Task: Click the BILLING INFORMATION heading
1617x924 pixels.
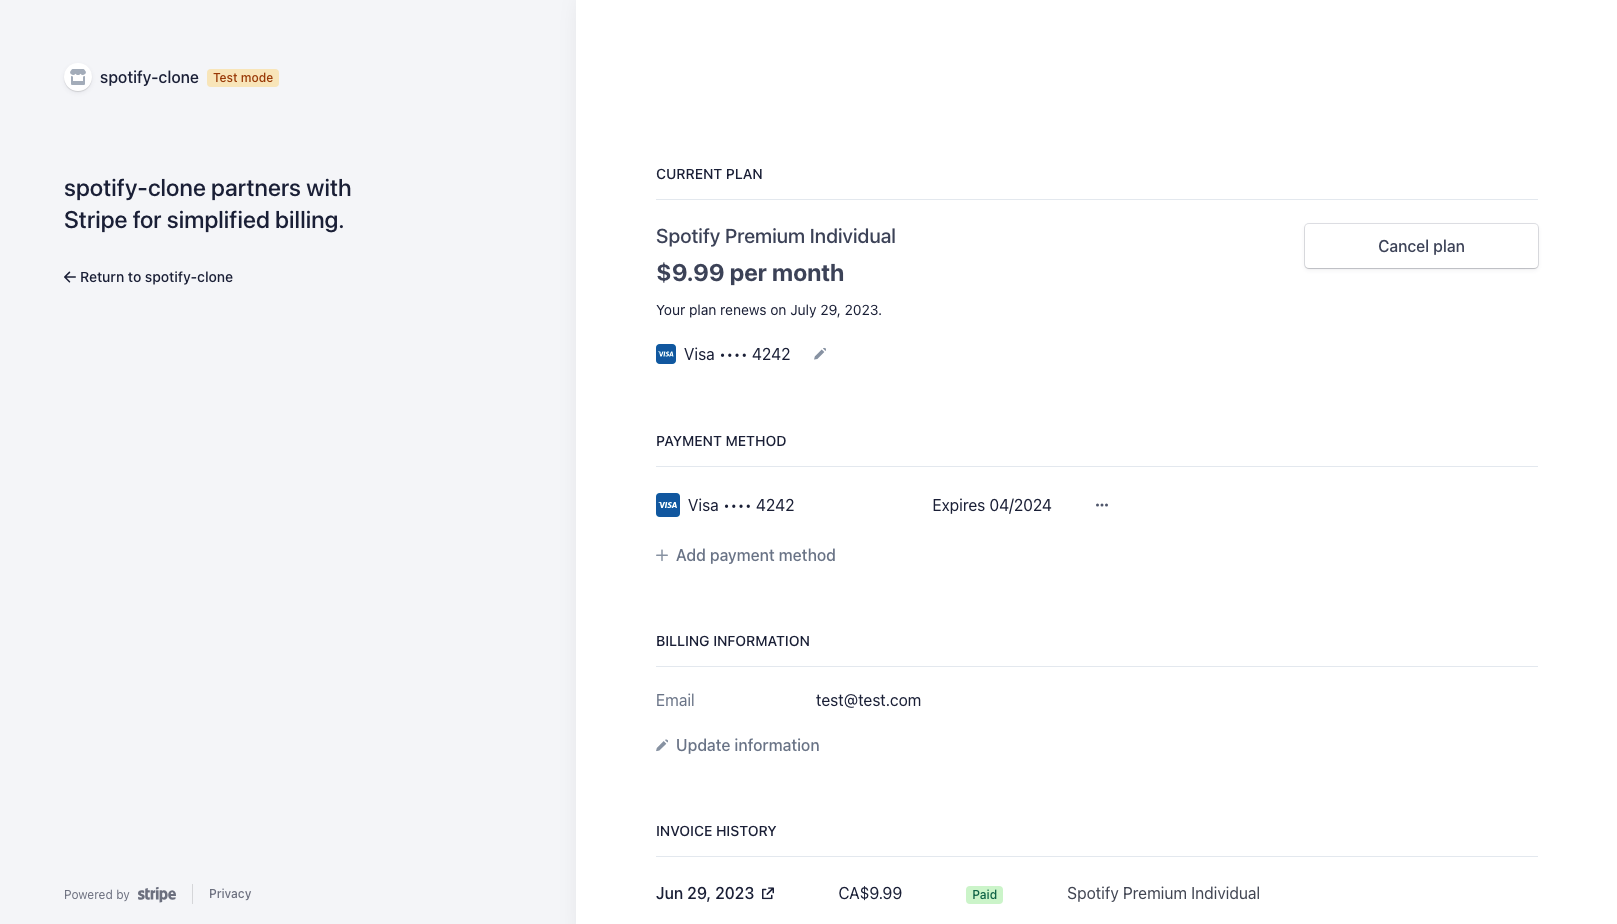Action: (x=733, y=641)
